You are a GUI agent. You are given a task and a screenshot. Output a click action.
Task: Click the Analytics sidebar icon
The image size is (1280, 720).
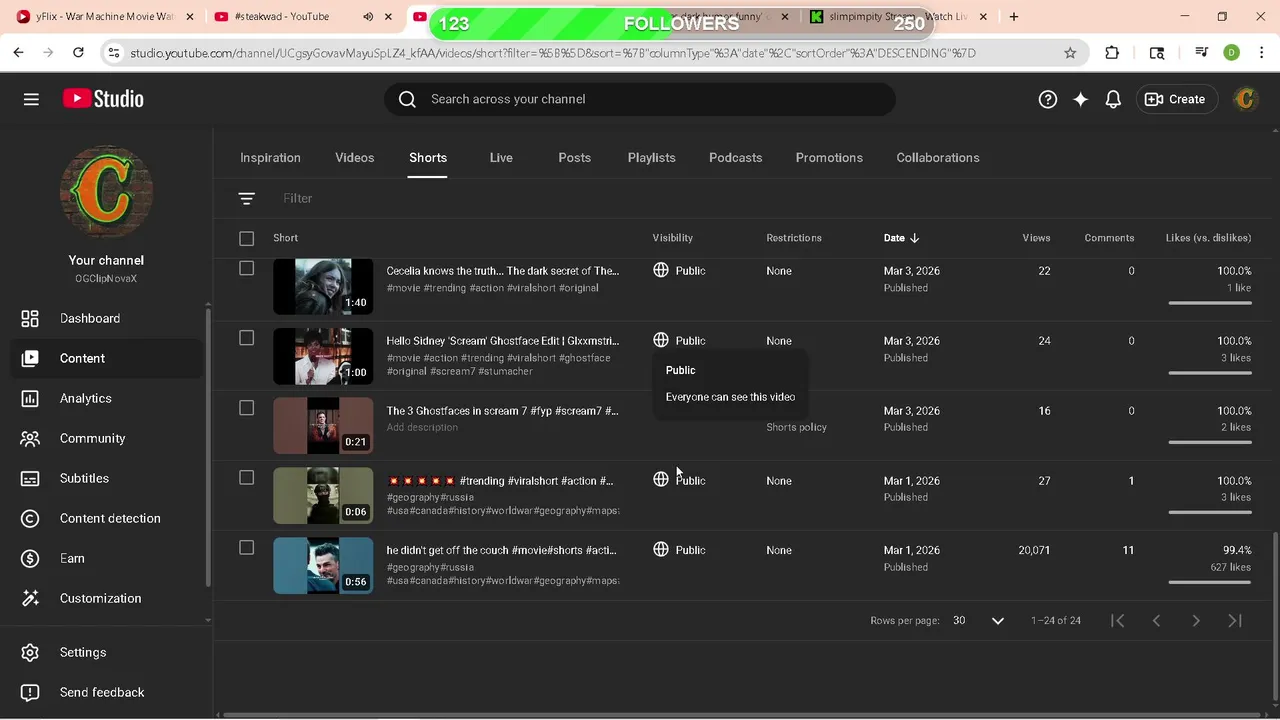click(x=30, y=398)
